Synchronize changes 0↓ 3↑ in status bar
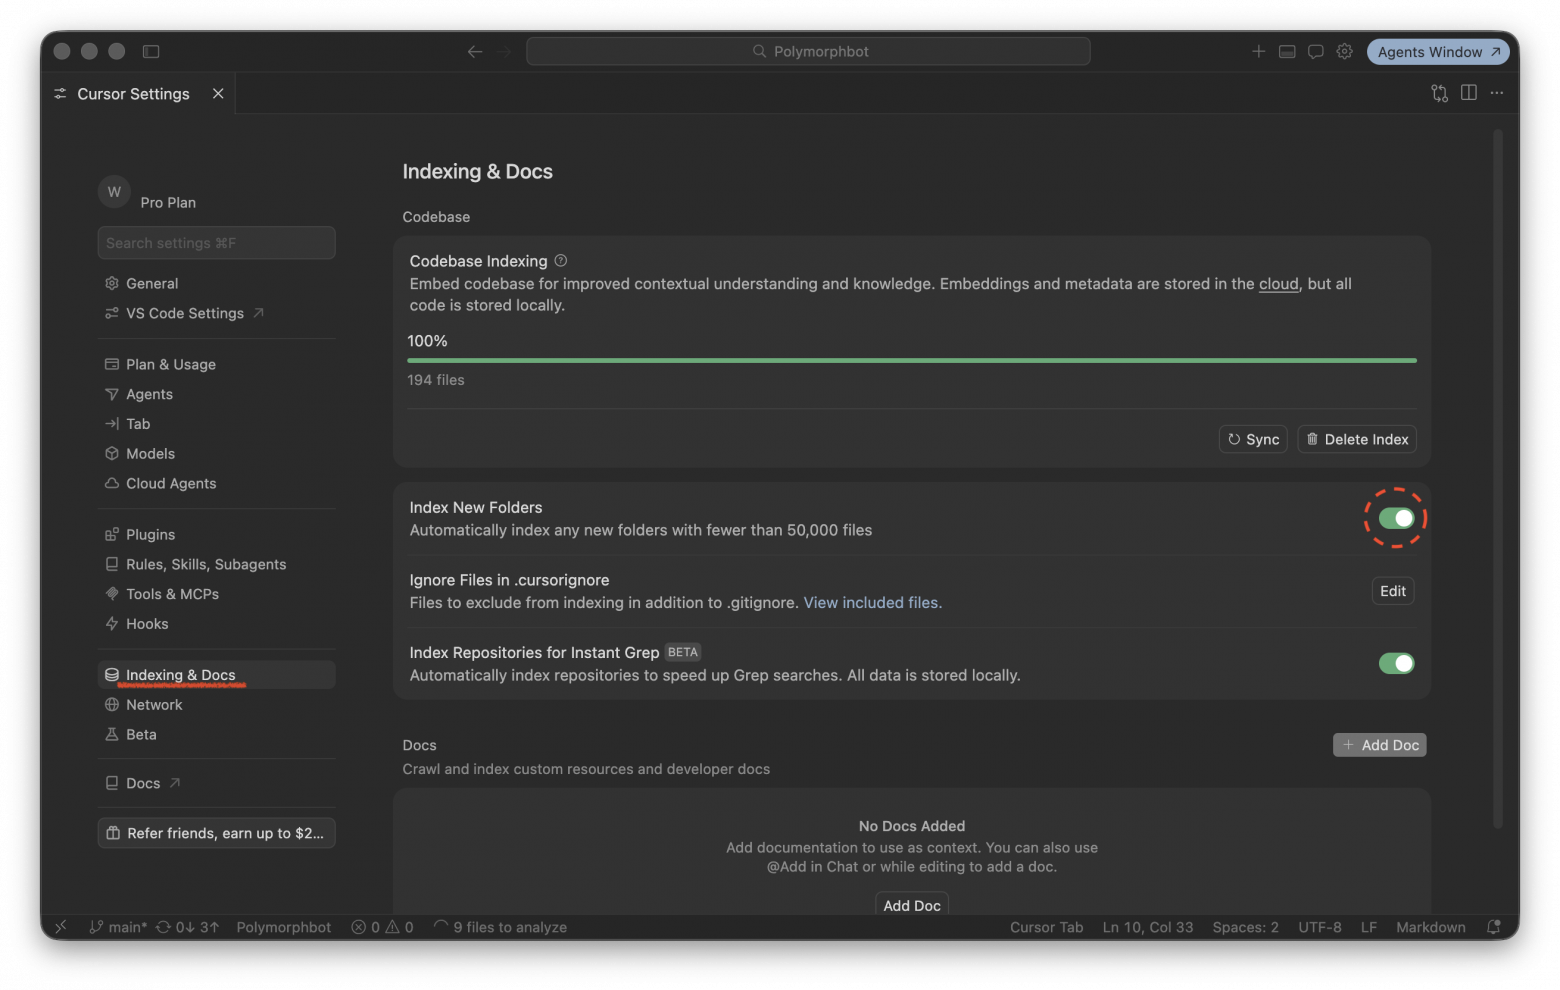1560x990 pixels. click(x=187, y=927)
